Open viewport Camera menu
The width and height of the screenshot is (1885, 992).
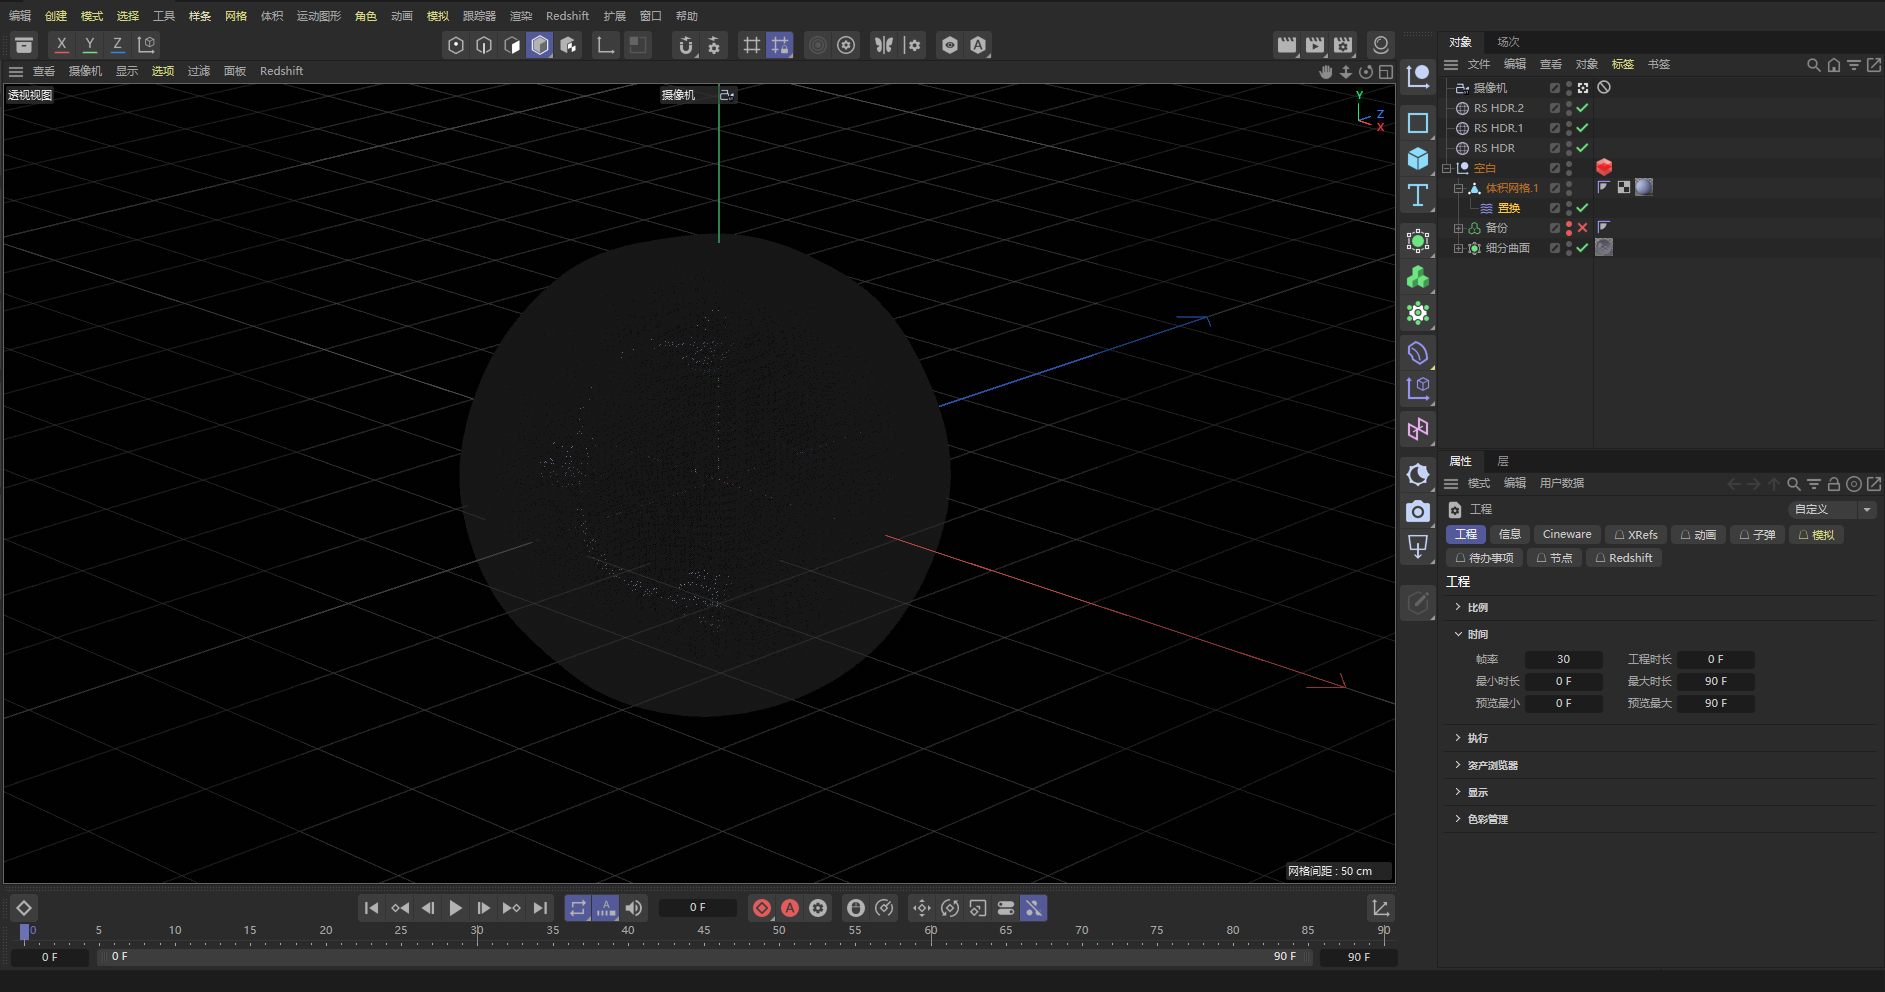(85, 71)
